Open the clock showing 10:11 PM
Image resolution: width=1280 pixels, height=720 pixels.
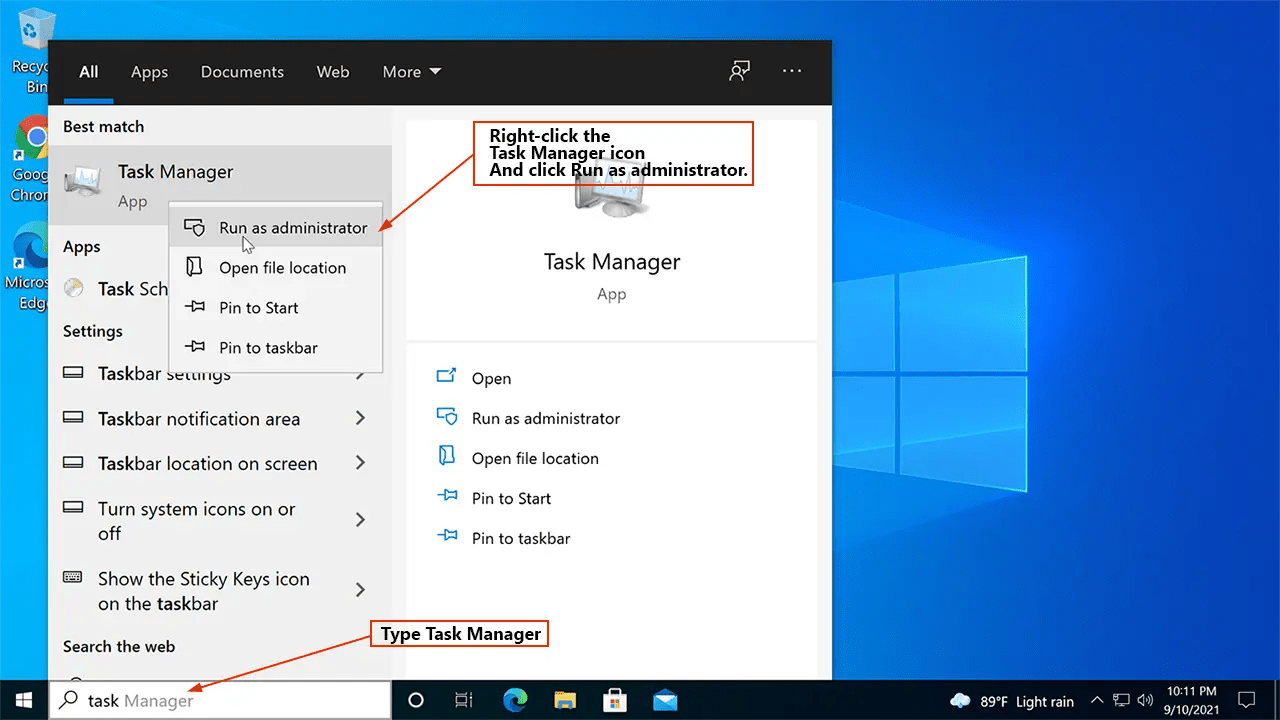tap(1192, 700)
